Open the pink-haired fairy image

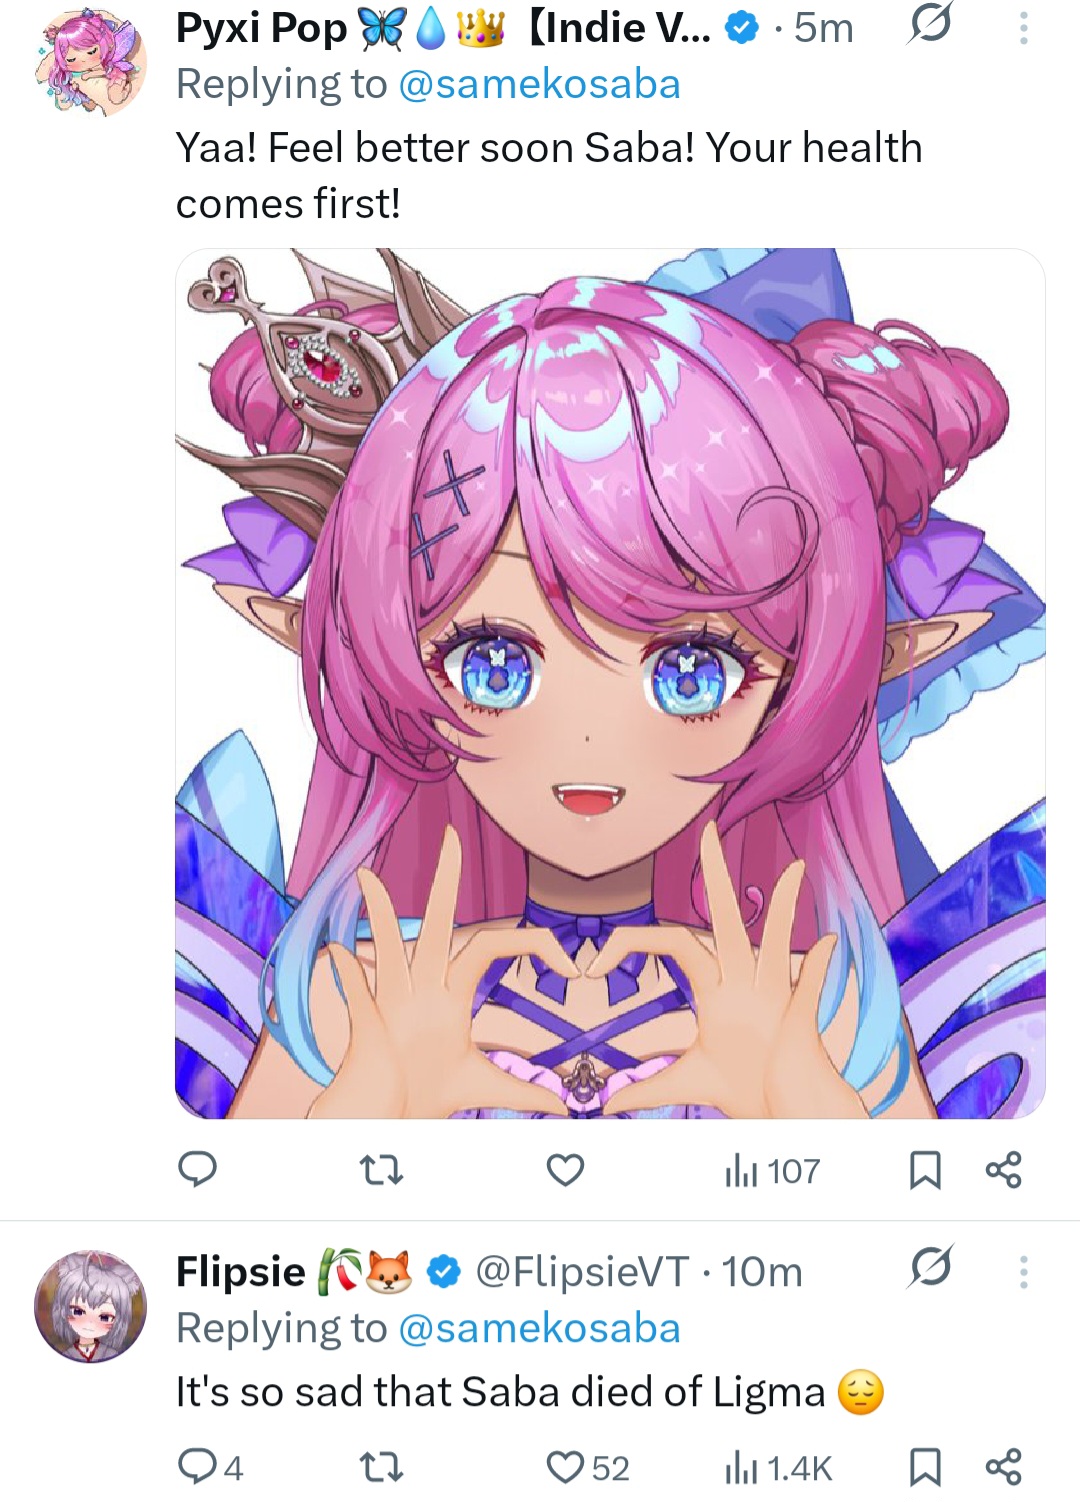(610, 683)
